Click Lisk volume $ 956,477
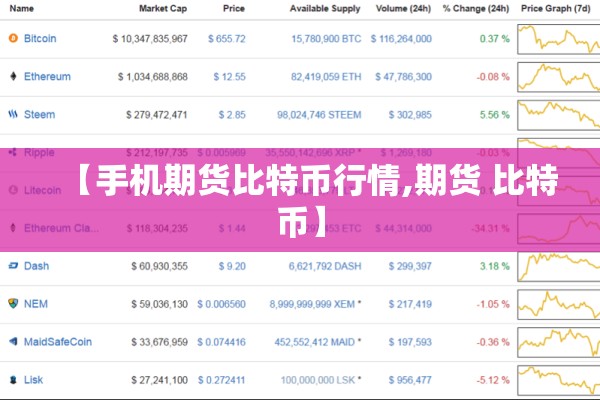This screenshot has width=600, height=400. tap(410, 380)
